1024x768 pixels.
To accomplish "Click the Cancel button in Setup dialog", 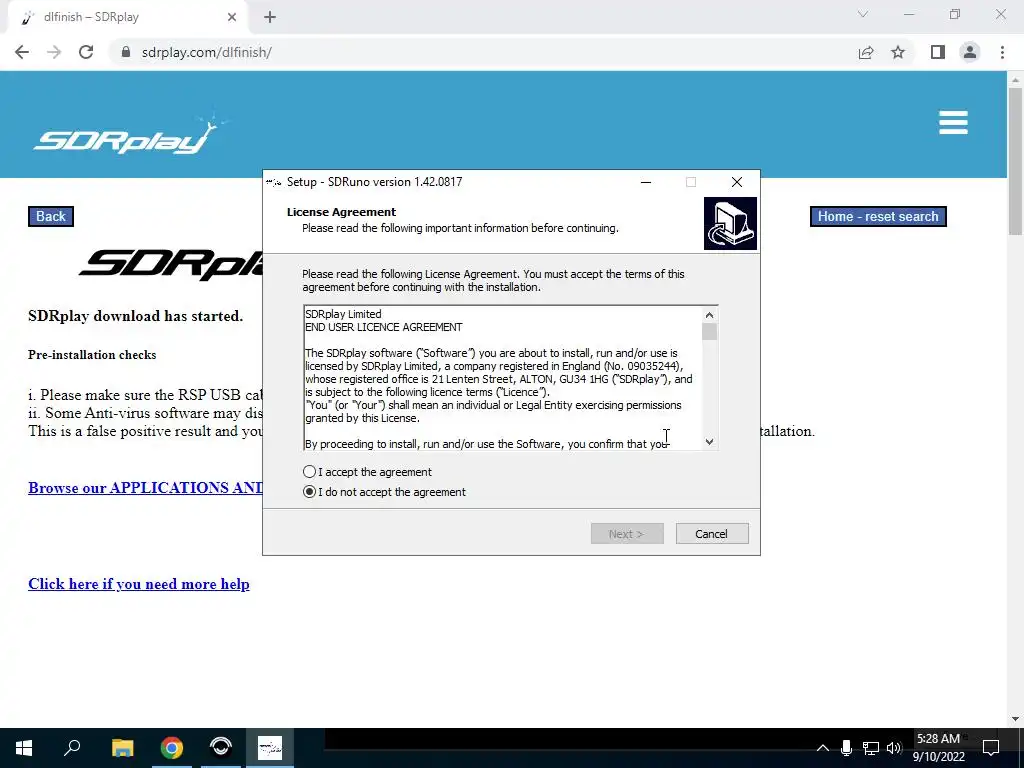I will point(712,534).
